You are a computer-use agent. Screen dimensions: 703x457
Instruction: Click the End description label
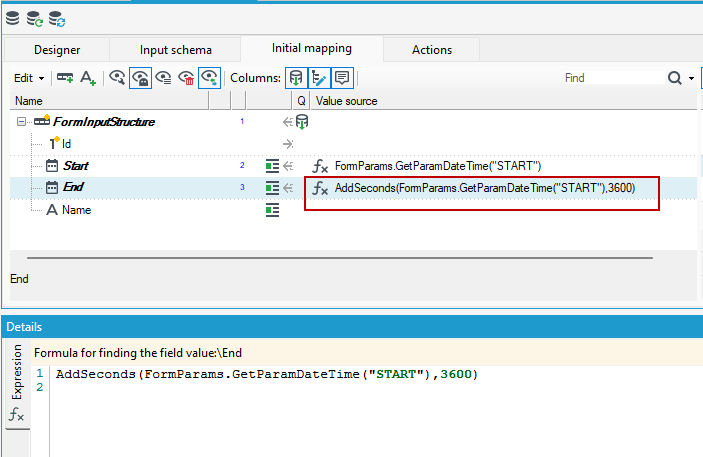pyautogui.click(x=19, y=279)
